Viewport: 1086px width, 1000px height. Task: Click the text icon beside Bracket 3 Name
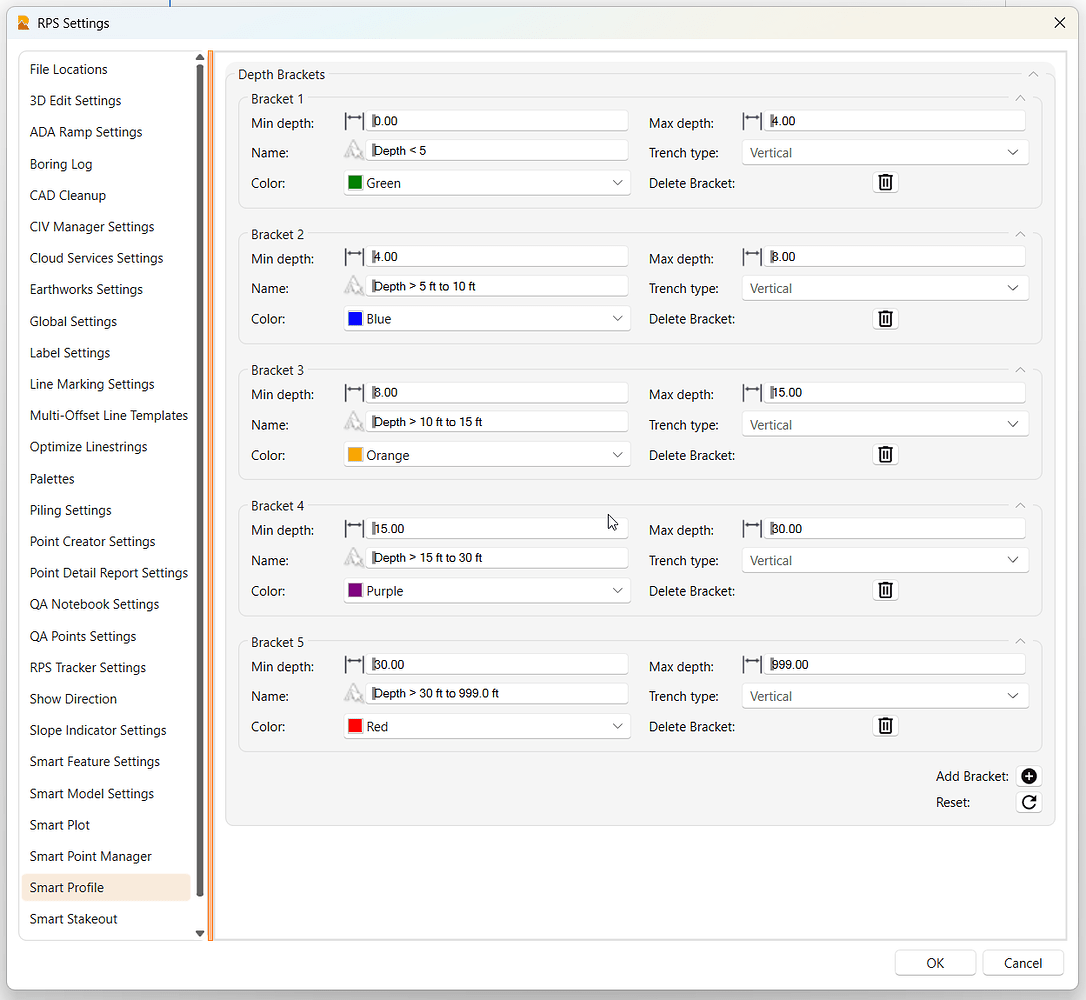click(x=354, y=421)
